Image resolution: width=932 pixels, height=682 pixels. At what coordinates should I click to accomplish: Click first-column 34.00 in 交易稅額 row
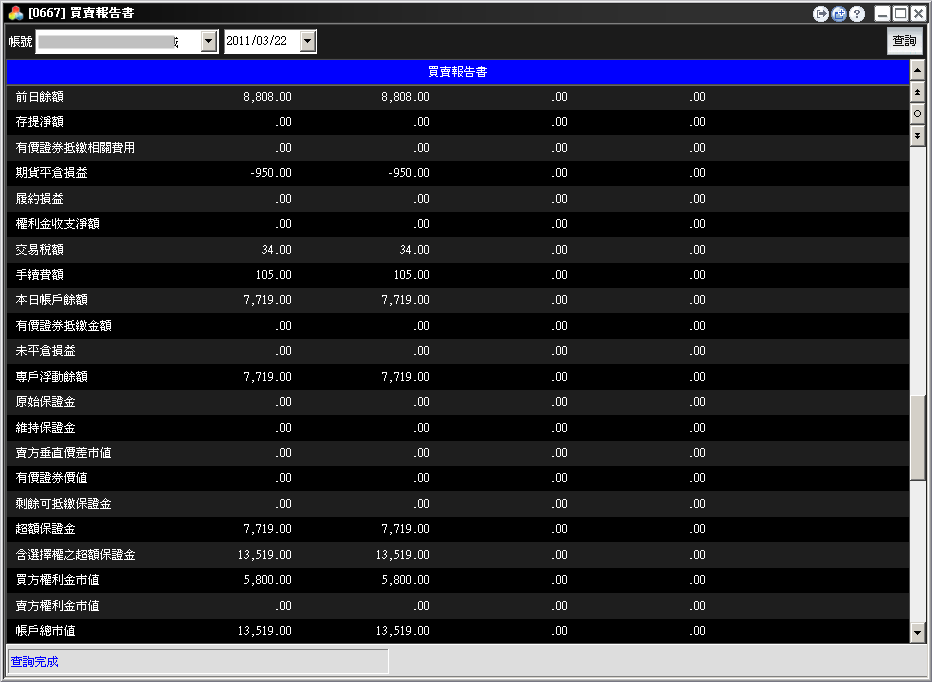pos(277,250)
